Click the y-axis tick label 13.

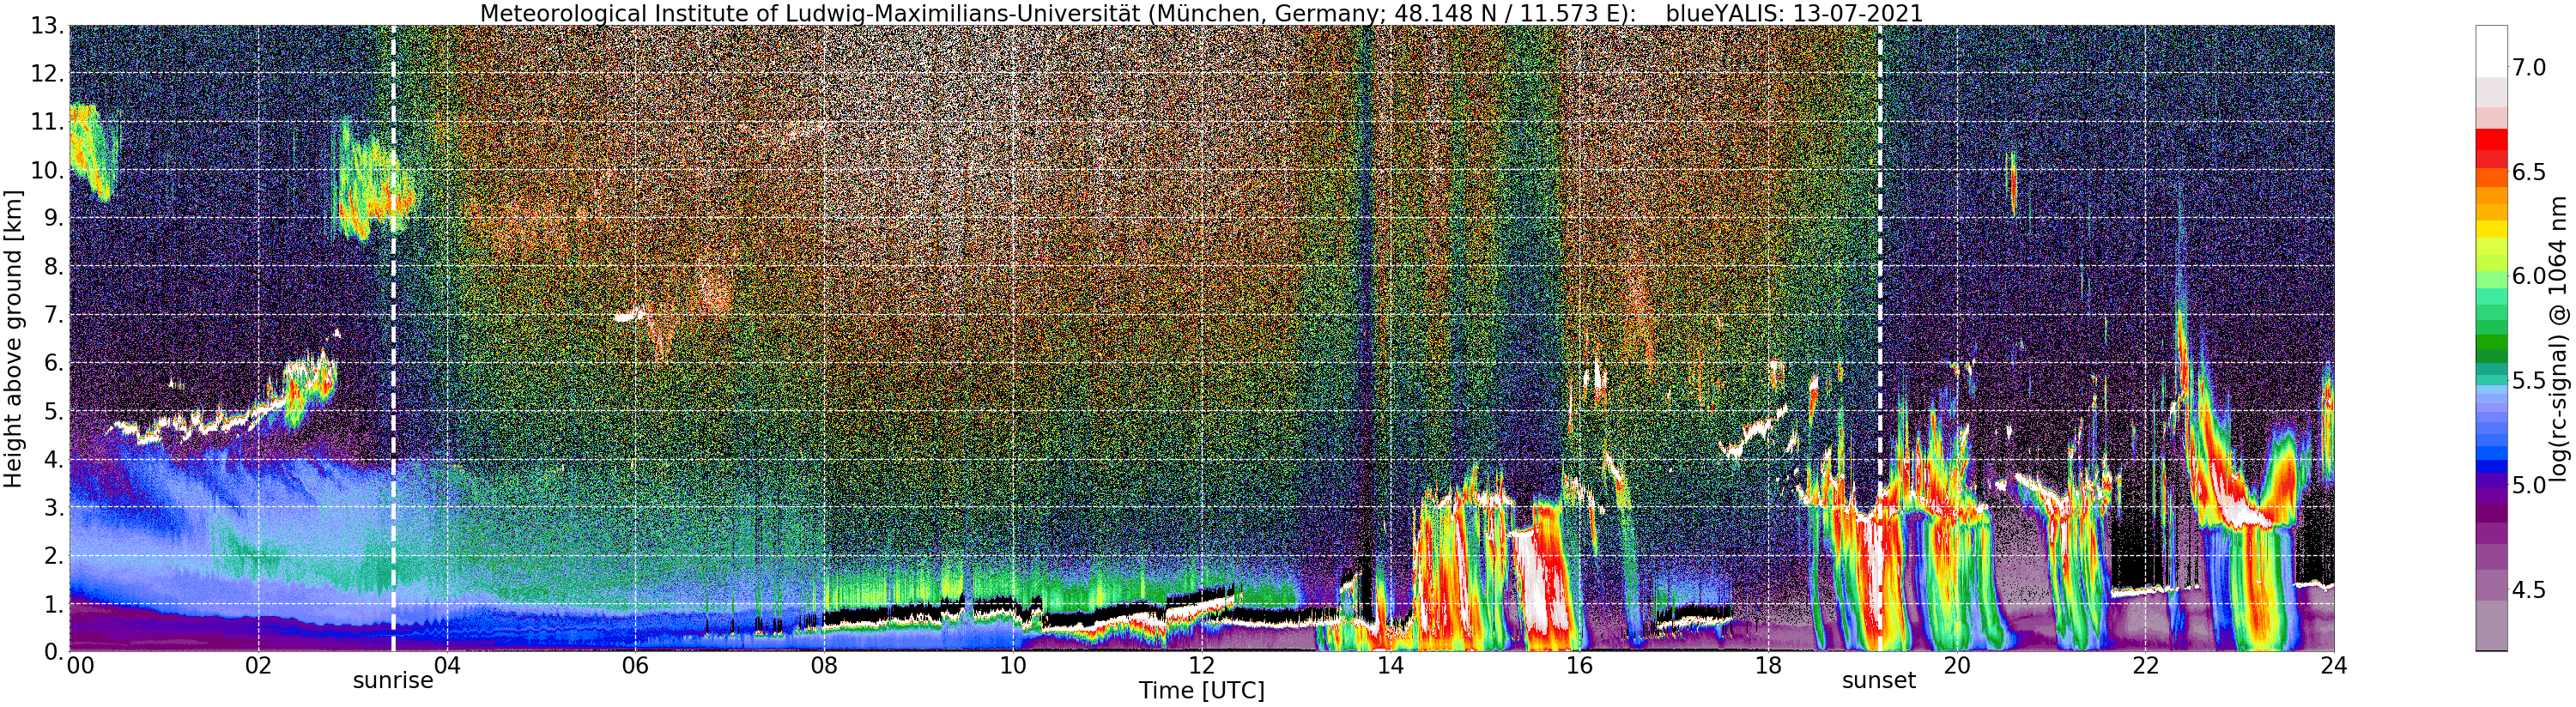point(49,26)
